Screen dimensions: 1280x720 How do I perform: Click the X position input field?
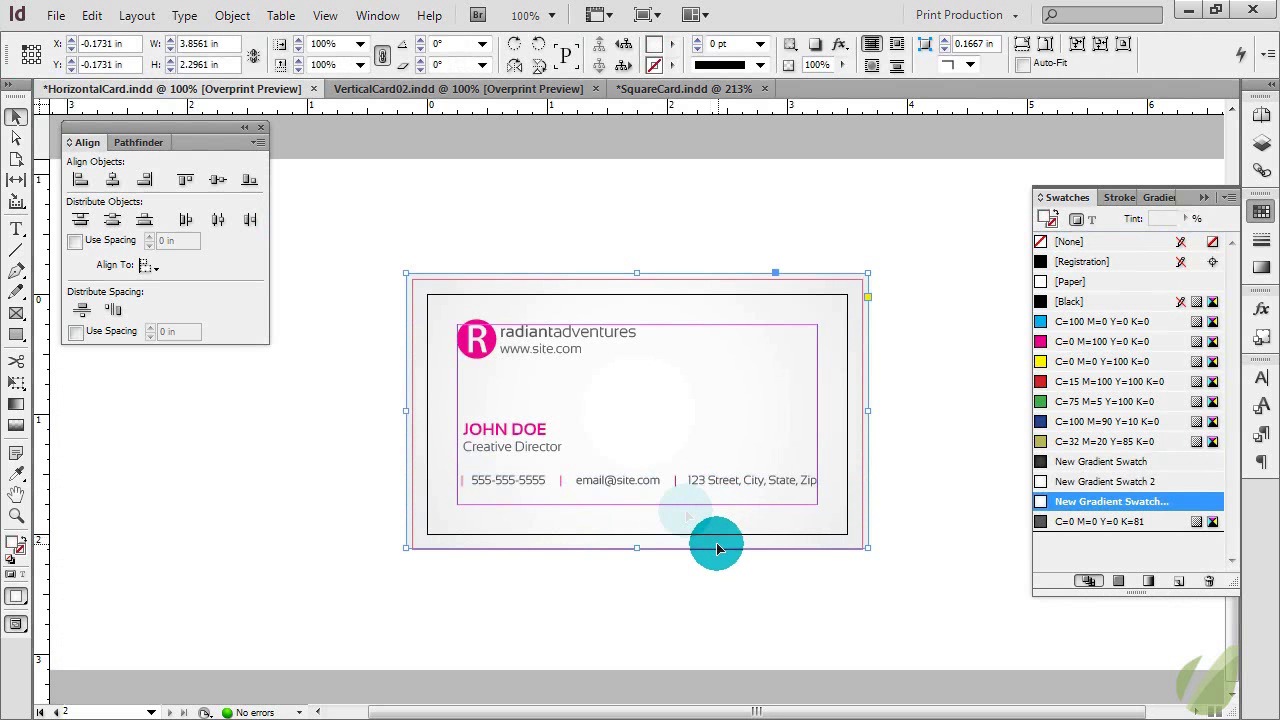(109, 44)
